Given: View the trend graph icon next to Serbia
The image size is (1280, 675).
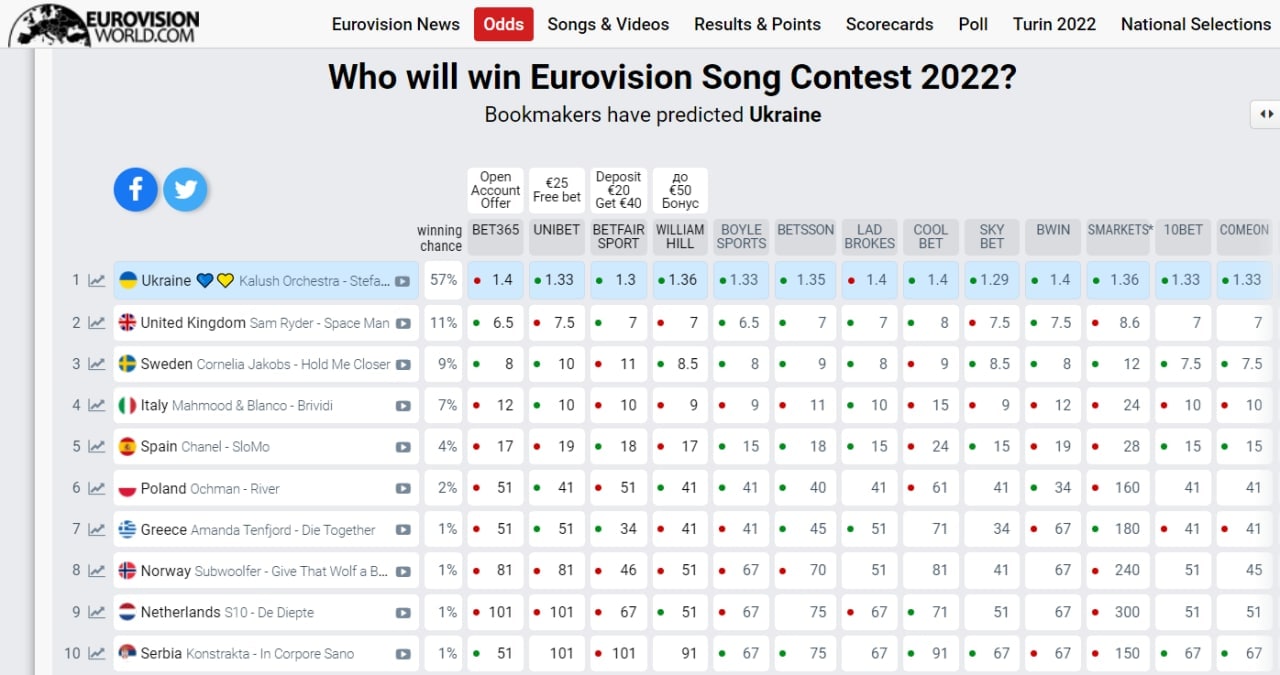Looking at the screenshot, I should [x=96, y=653].
